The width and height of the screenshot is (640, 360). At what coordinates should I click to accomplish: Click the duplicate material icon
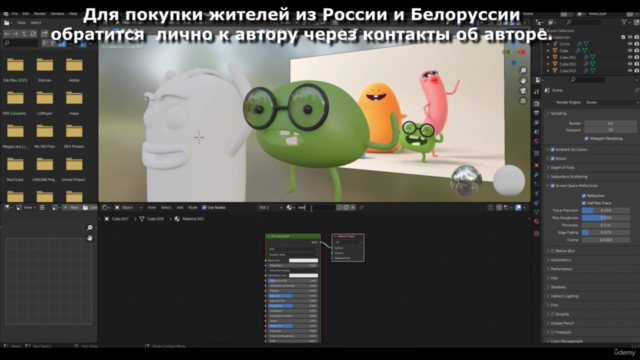pyautogui.click(x=346, y=207)
